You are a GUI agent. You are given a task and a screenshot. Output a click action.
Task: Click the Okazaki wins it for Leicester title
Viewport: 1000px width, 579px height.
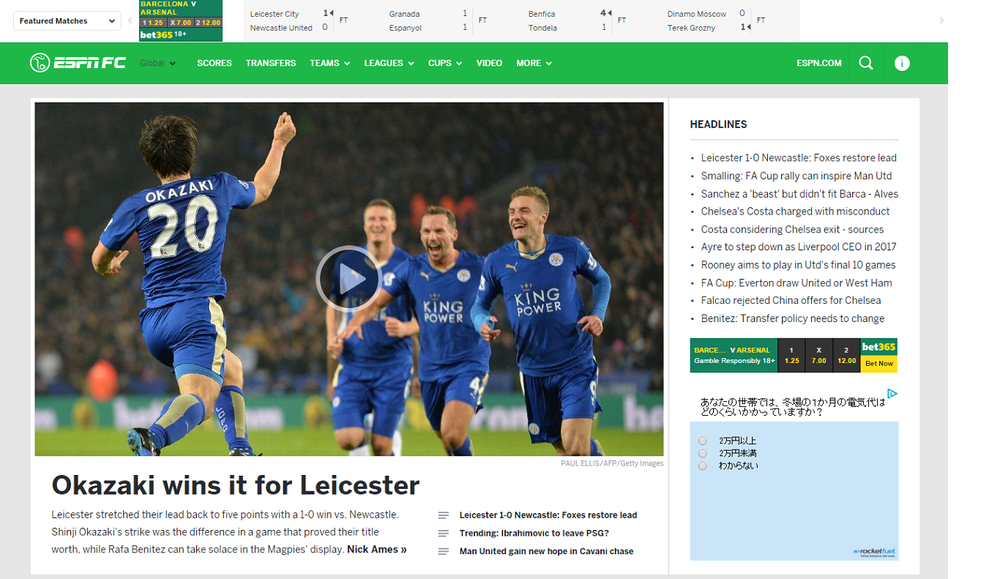(x=235, y=485)
